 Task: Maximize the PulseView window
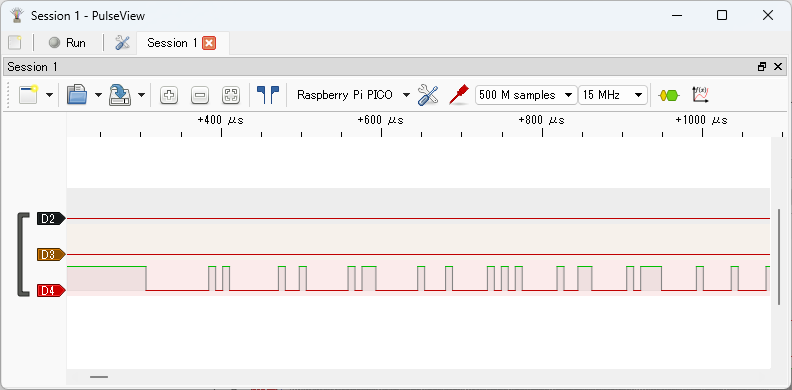(722, 16)
